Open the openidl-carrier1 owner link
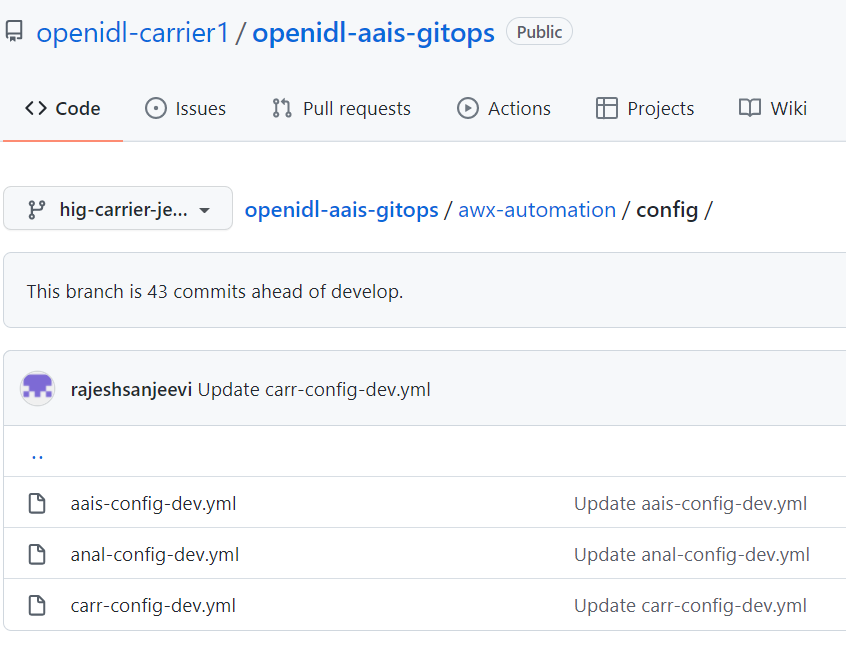846x649 pixels. pyautogui.click(x=133, y=33)
